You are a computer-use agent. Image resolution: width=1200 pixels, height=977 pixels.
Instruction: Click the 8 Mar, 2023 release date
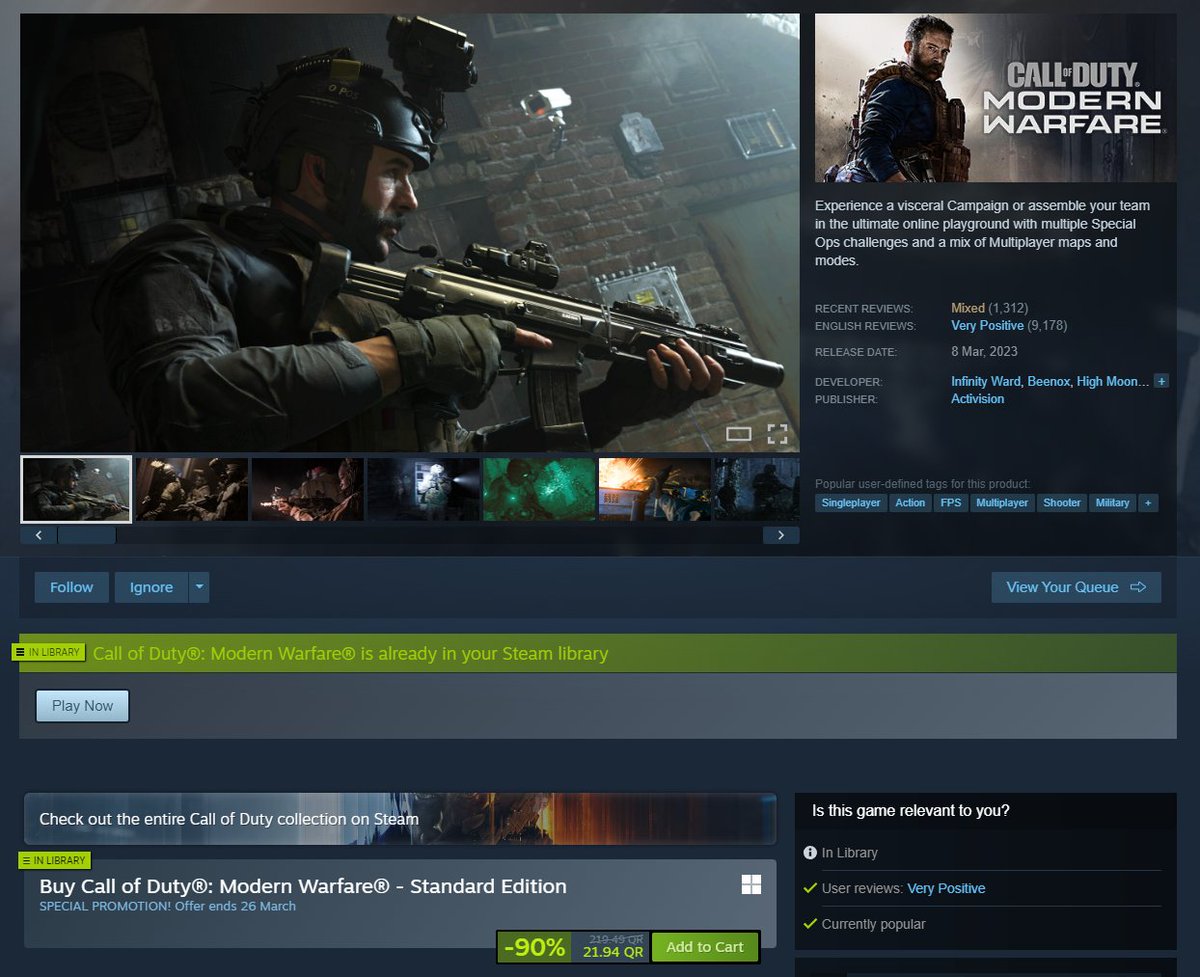point(984,352)
